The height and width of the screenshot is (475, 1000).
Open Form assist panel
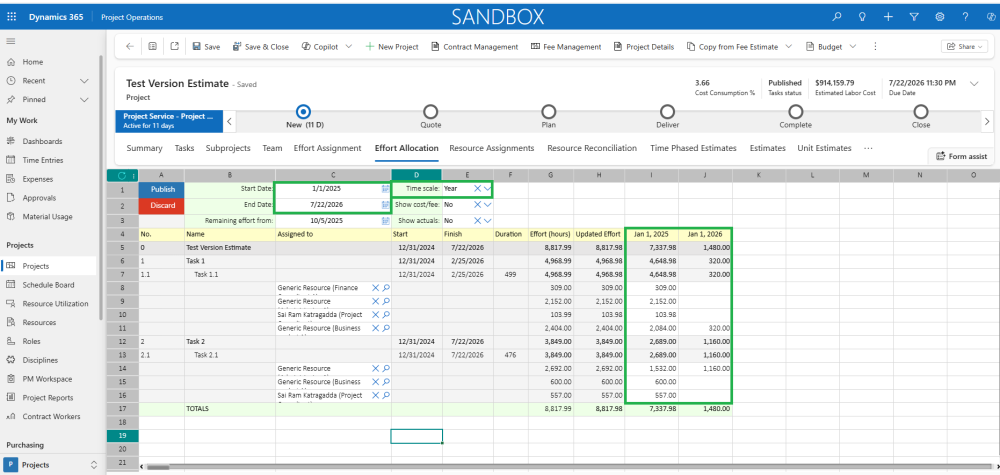tap(961, 156)
